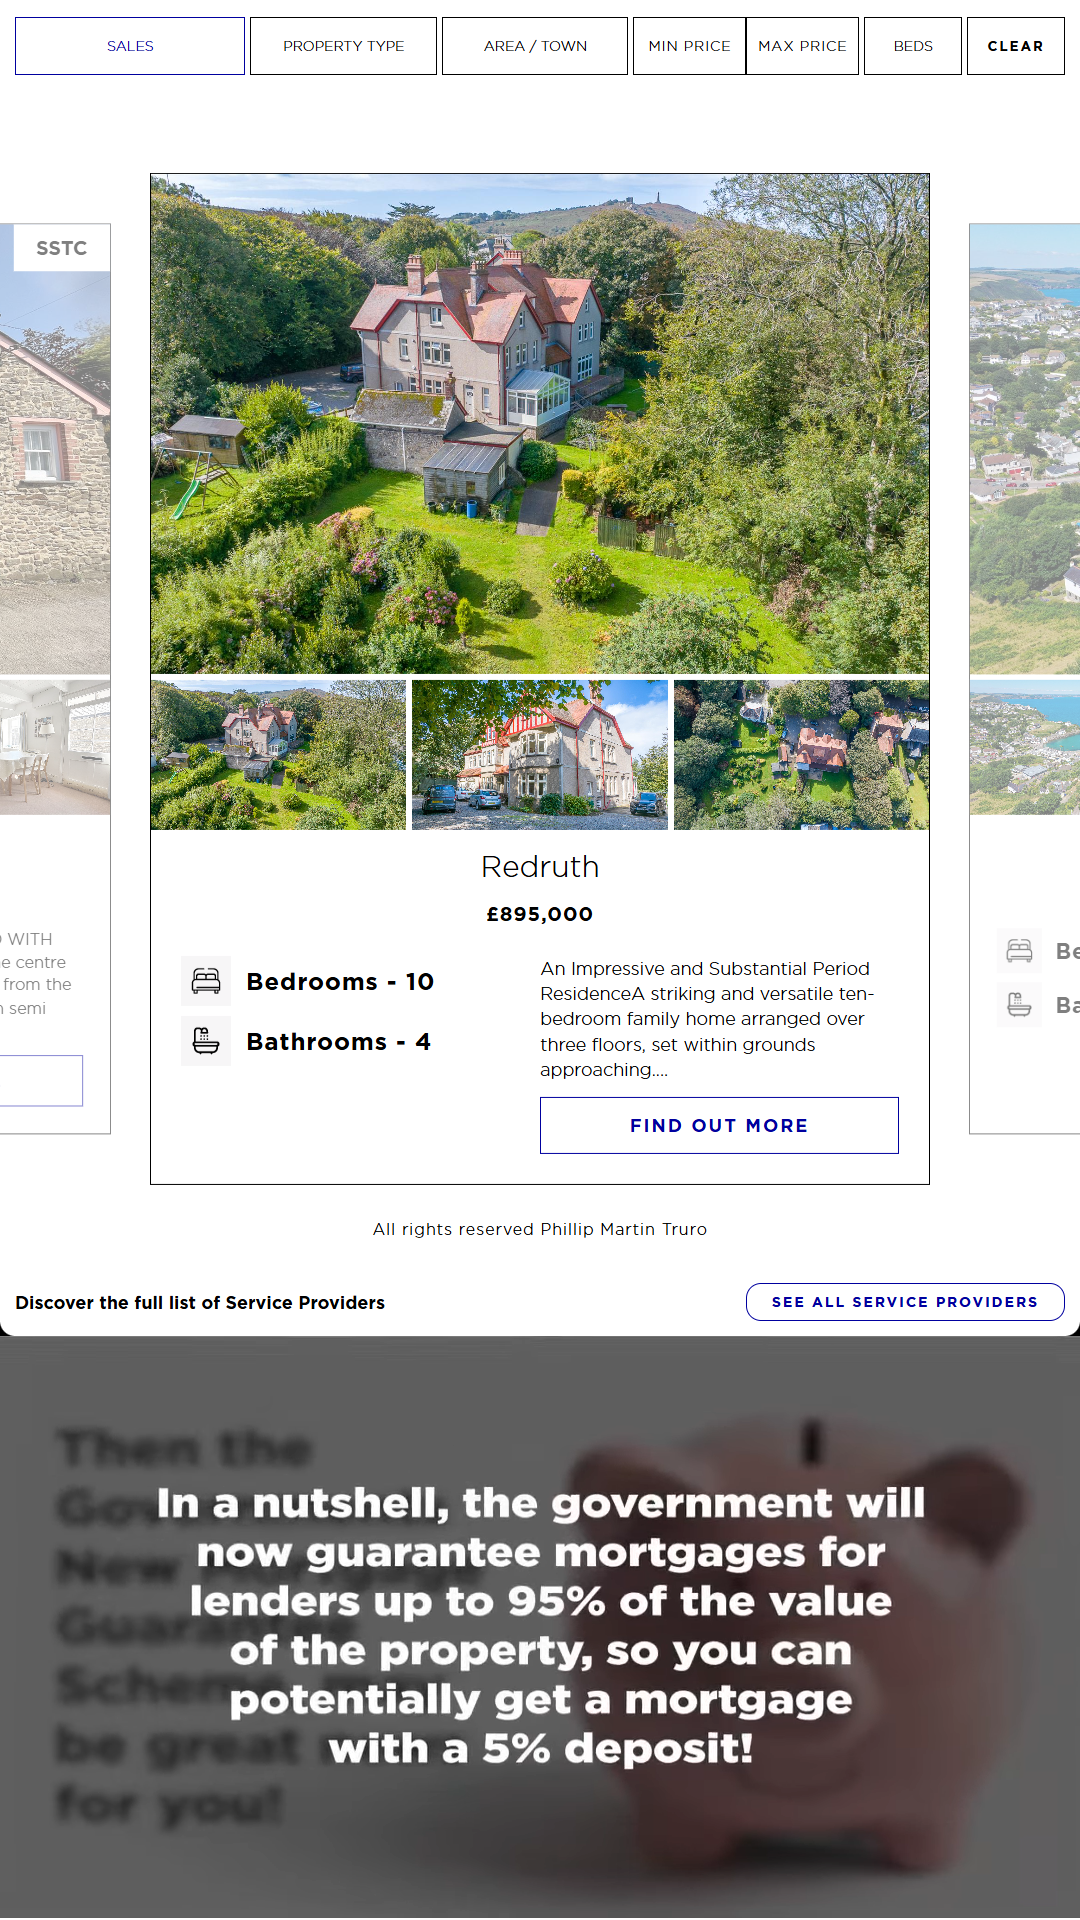Screen dimensions: 1080x1920
Task: Click the bathtub icon beside Bathrooms - 4
Action: (206, 1041)
